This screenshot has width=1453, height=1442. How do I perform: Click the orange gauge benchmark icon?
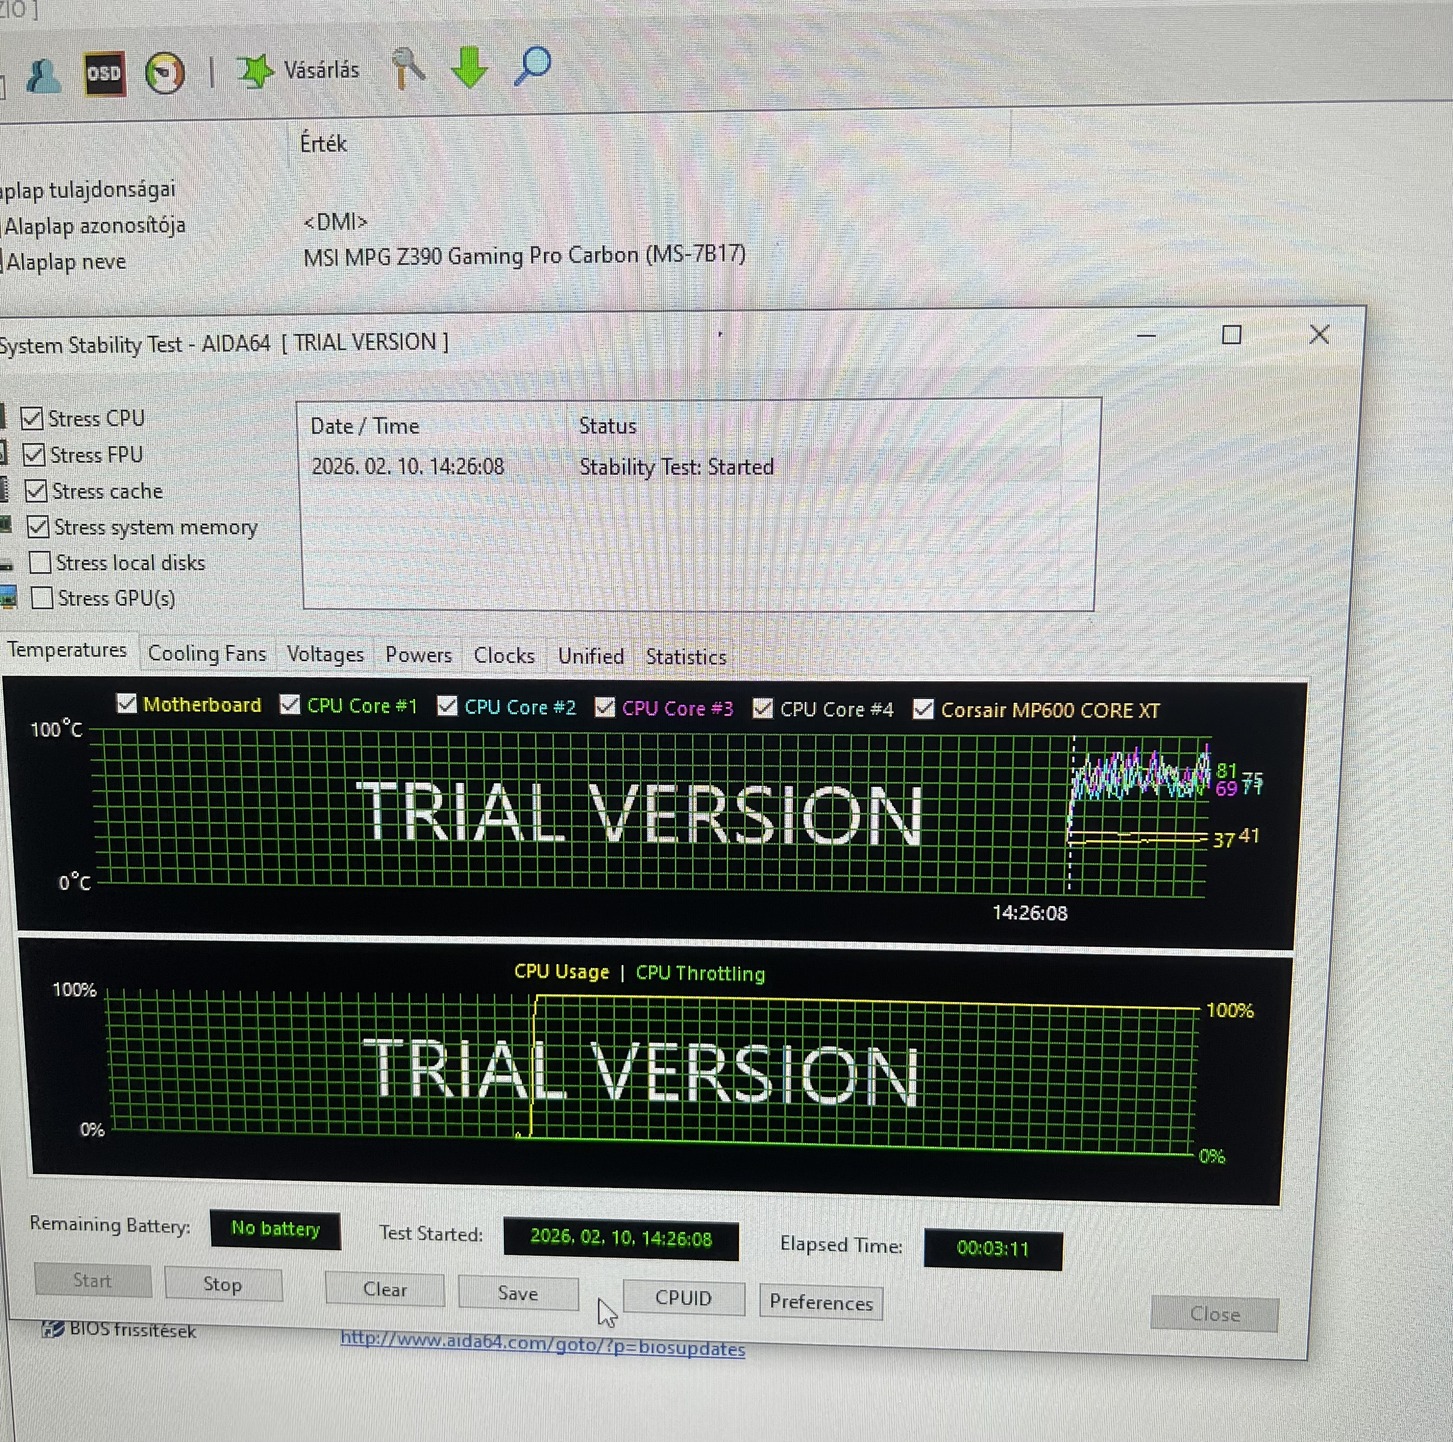tap(165, 73)
